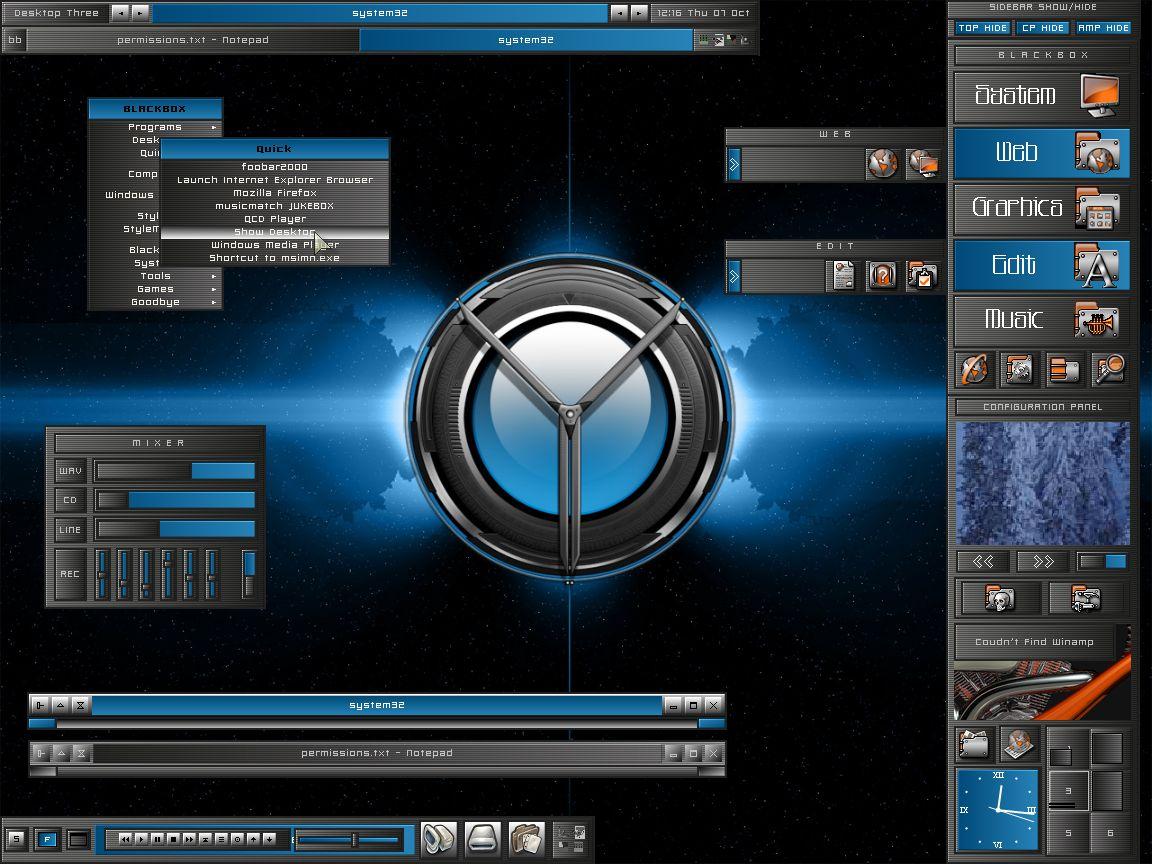The image size is (1152, 864).
Task: Open the playing cards folder icon in the dock
Action: 527,839
